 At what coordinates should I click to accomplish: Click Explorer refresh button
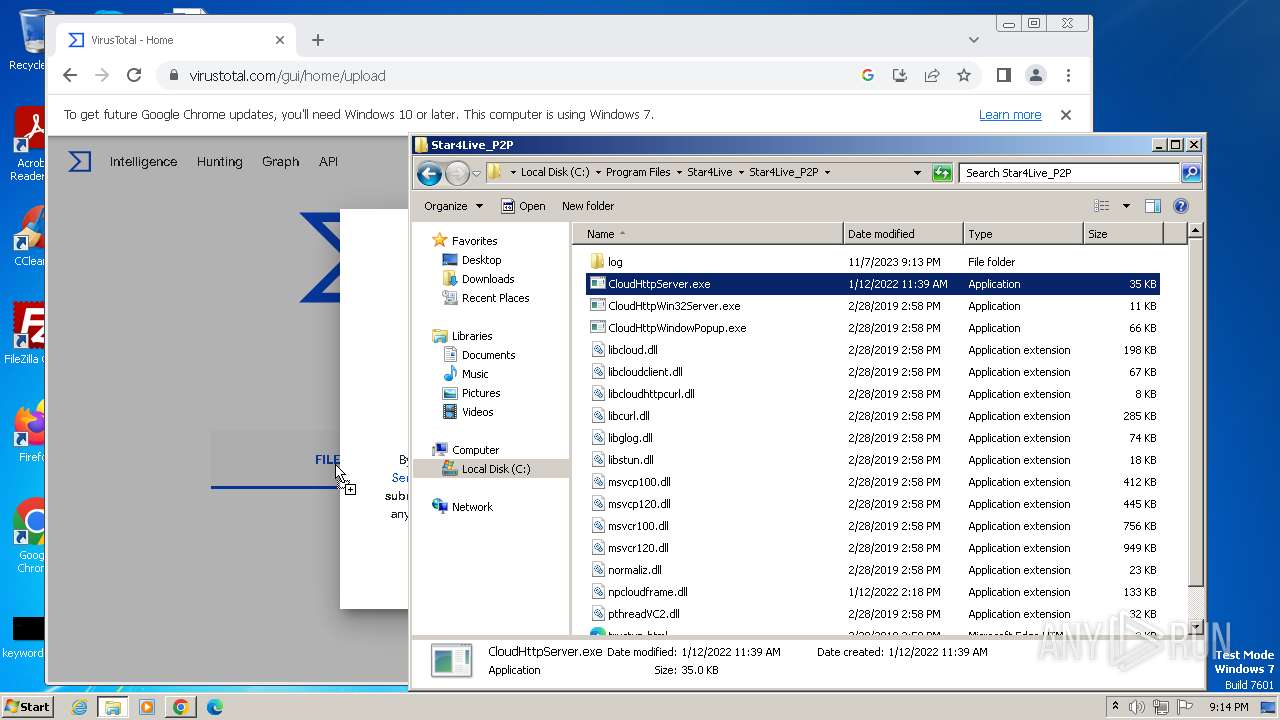click(942, 173)
